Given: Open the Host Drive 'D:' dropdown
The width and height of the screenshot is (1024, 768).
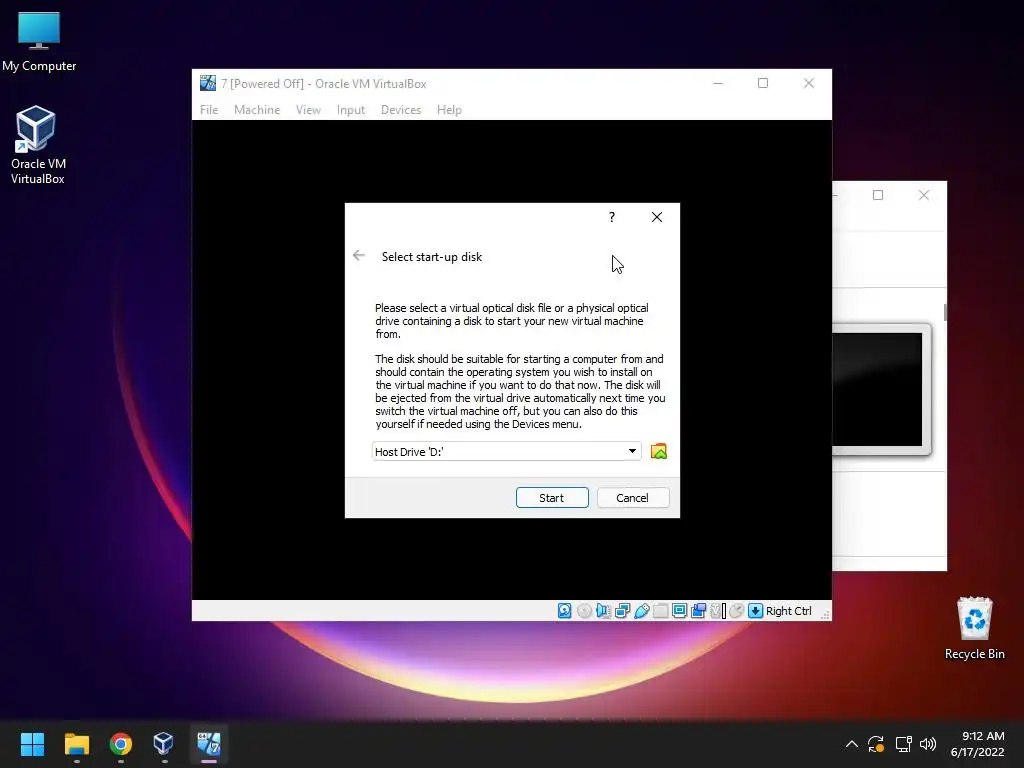Looking at the screenshot, I should [x=507, y=451].
